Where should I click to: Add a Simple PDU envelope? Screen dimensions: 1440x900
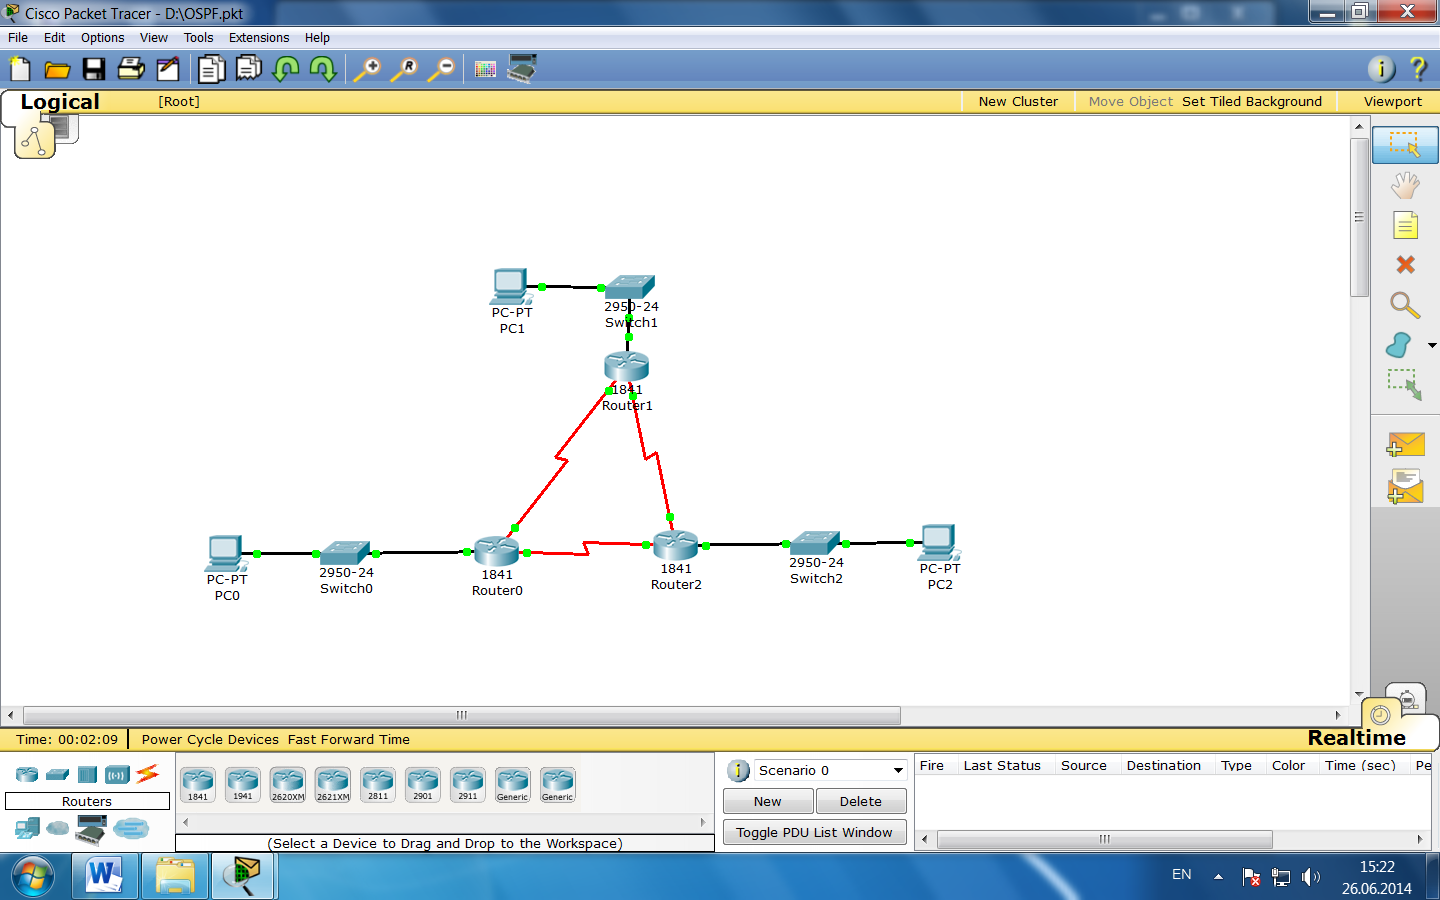1405,444
